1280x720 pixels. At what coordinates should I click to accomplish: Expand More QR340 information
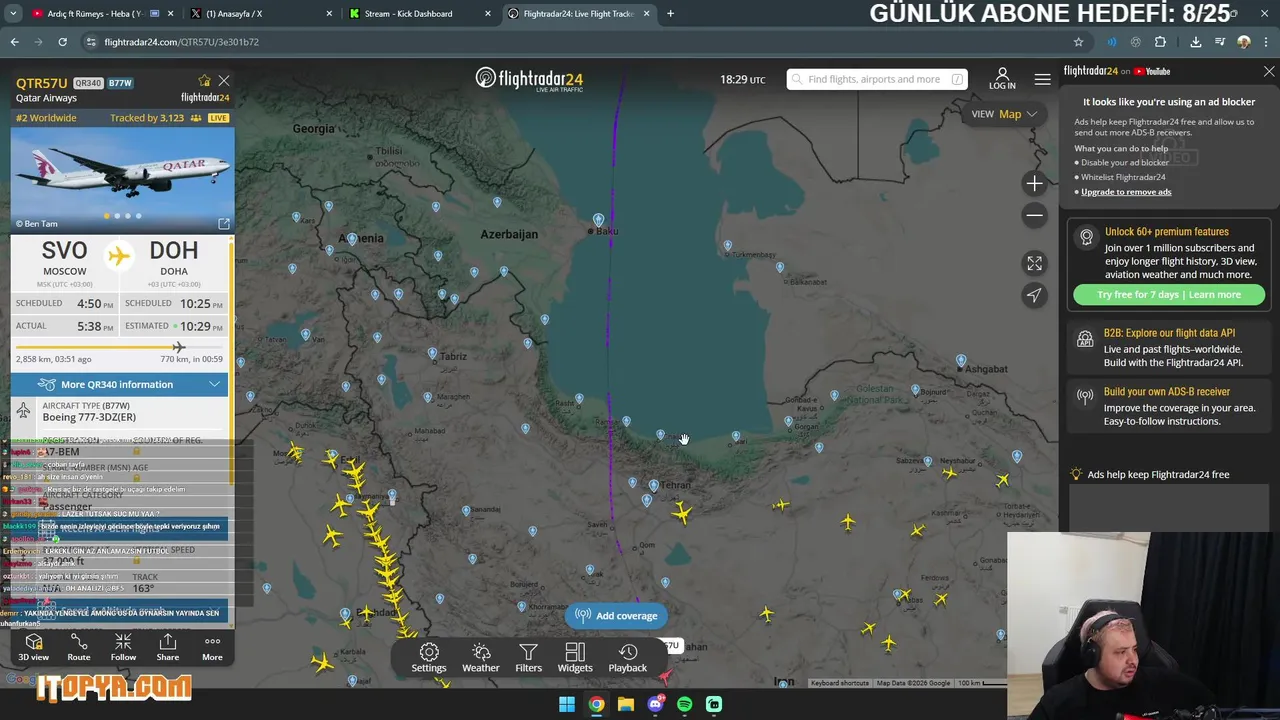[x=120, y=384]
